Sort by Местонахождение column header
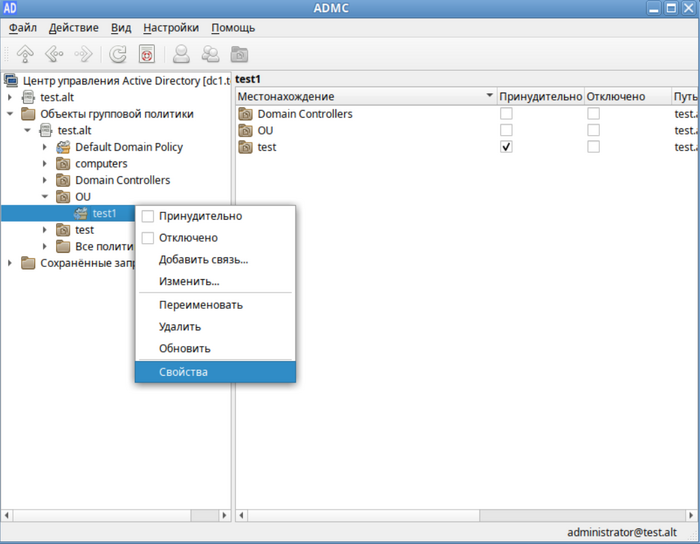The height and width of the screenshot is (544, 700). tap(366, 96)
